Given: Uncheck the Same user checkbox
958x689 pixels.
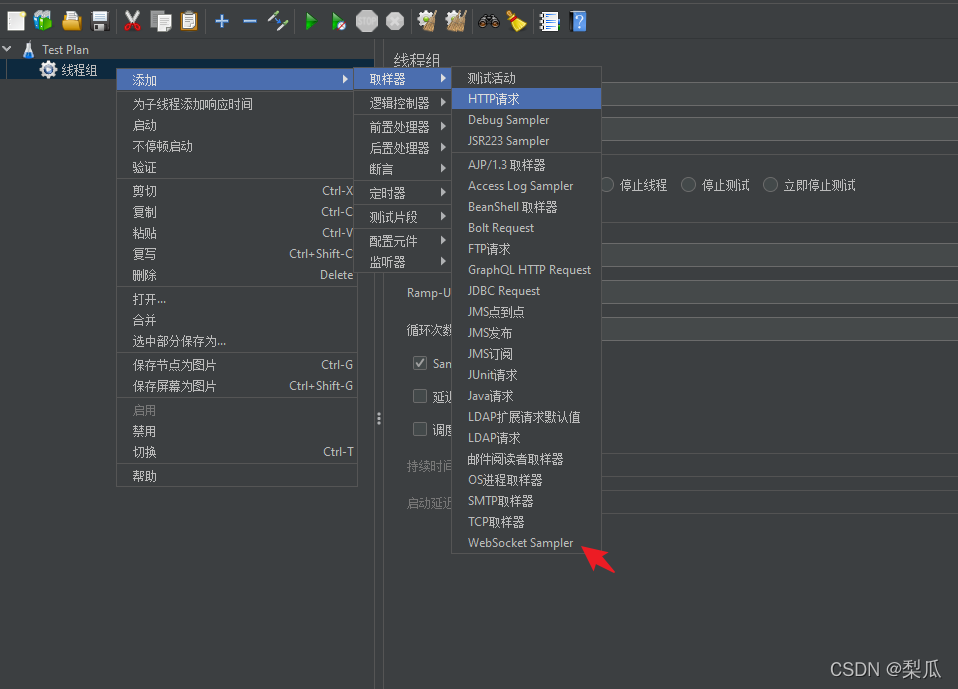Looking at the screenshot, I should click(420, 363).
